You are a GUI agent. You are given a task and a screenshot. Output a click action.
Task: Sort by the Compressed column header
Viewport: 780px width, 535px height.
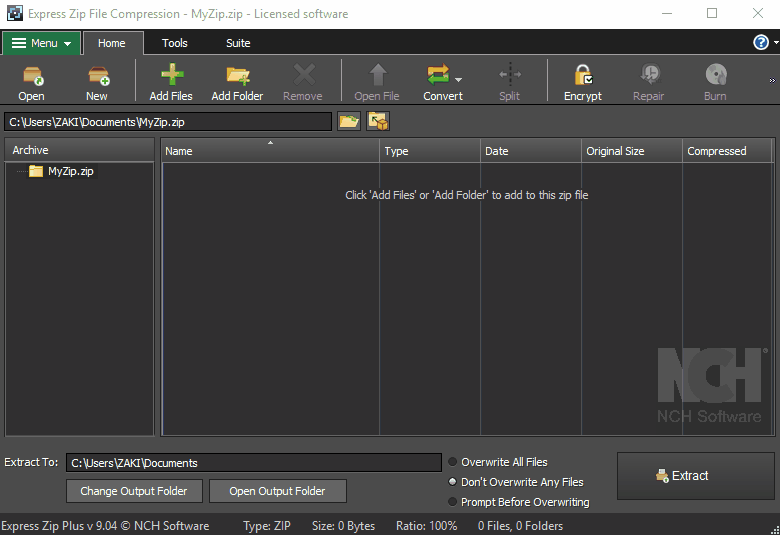727,151
